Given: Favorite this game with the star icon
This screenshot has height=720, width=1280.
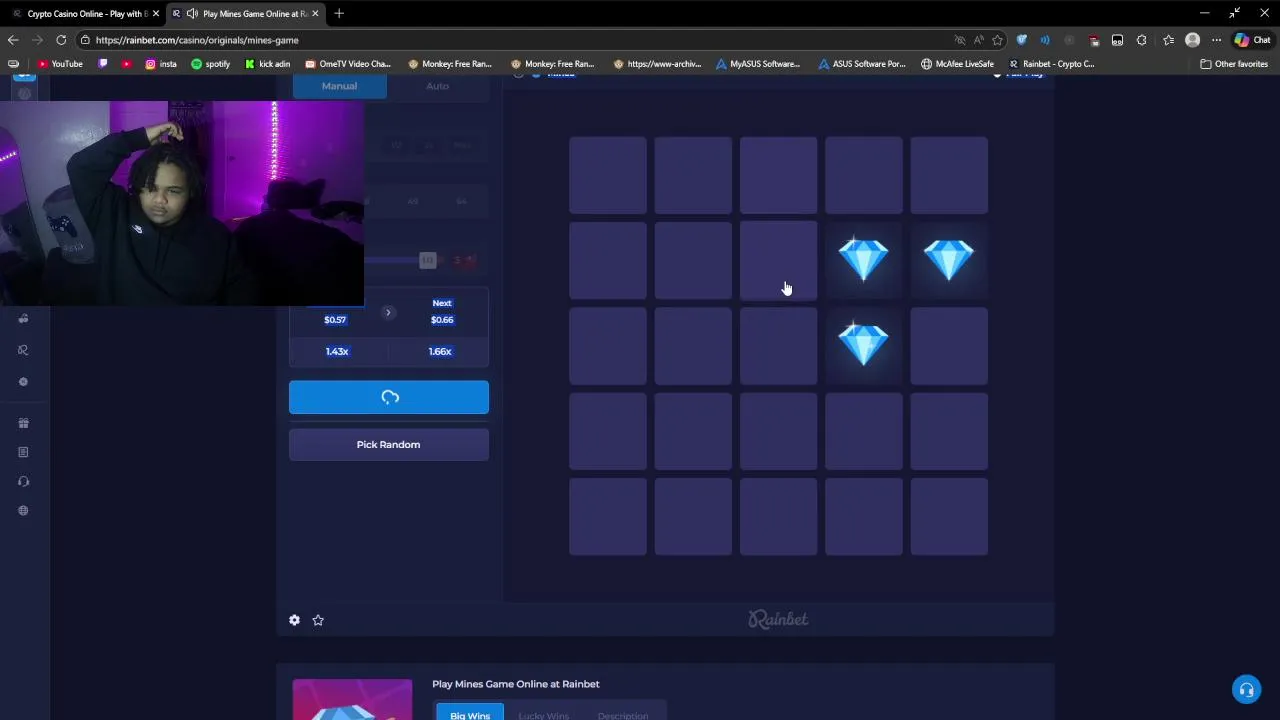Looking at the screenshot, I should coord(318,620).
